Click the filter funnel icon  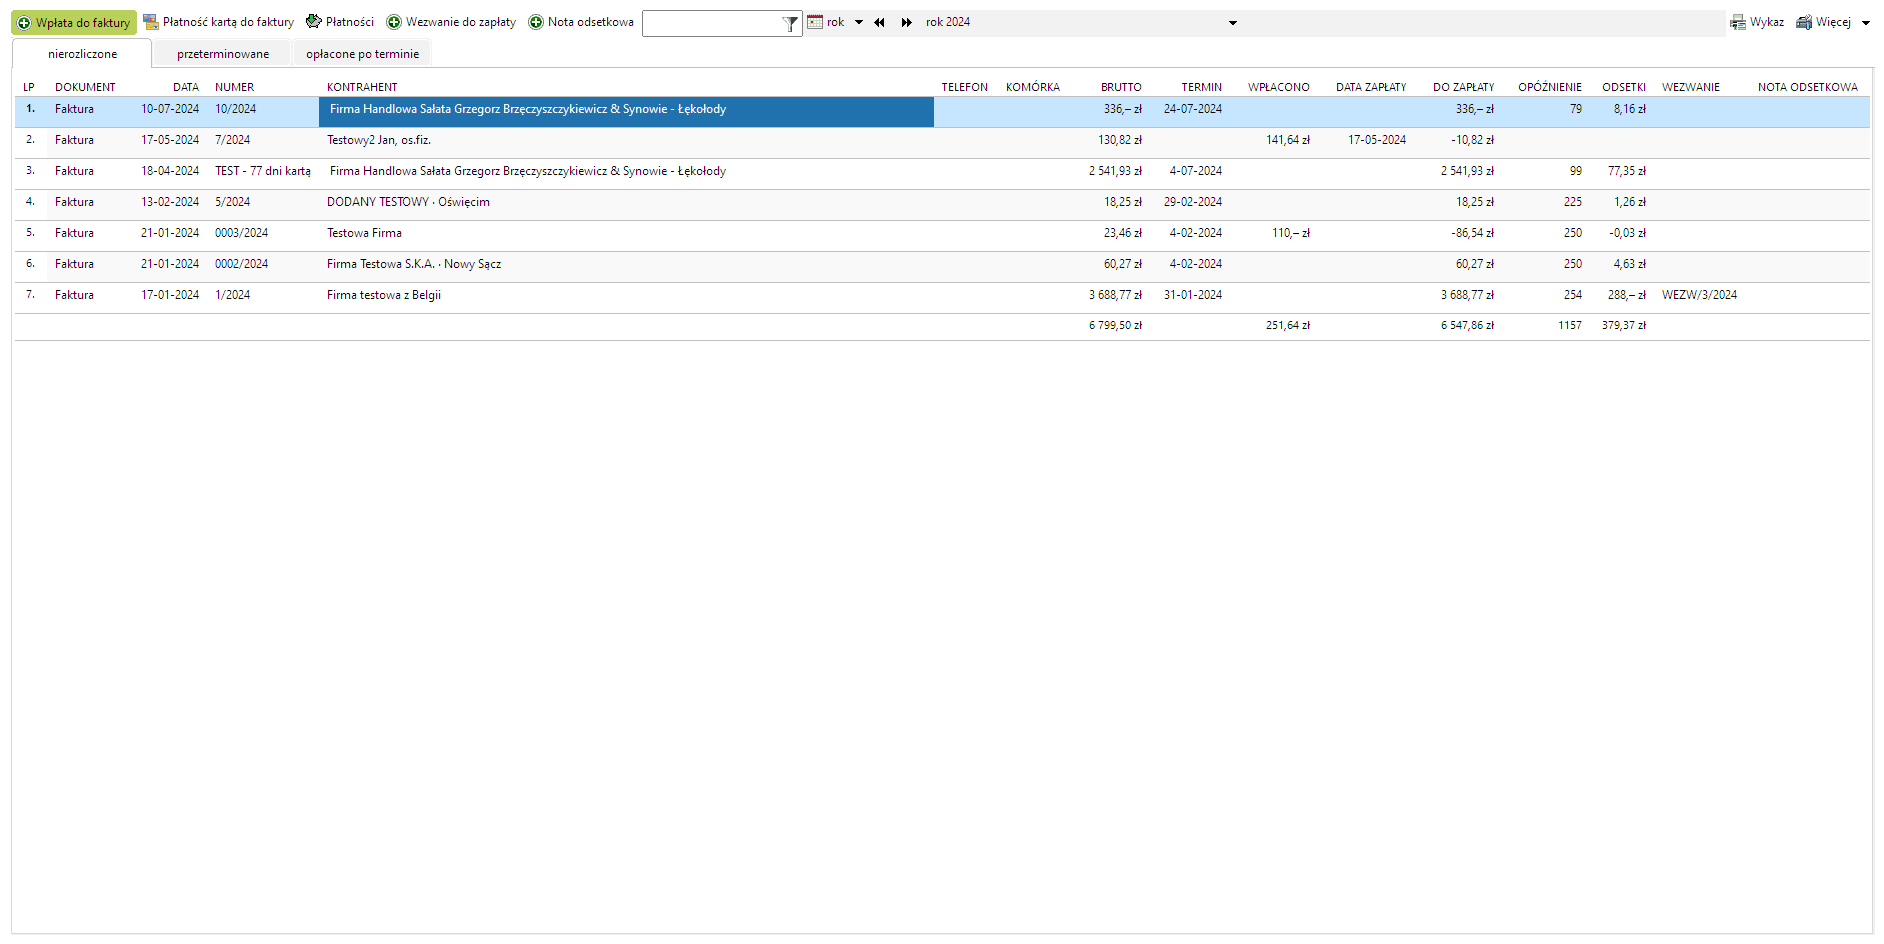click(790, 23)
